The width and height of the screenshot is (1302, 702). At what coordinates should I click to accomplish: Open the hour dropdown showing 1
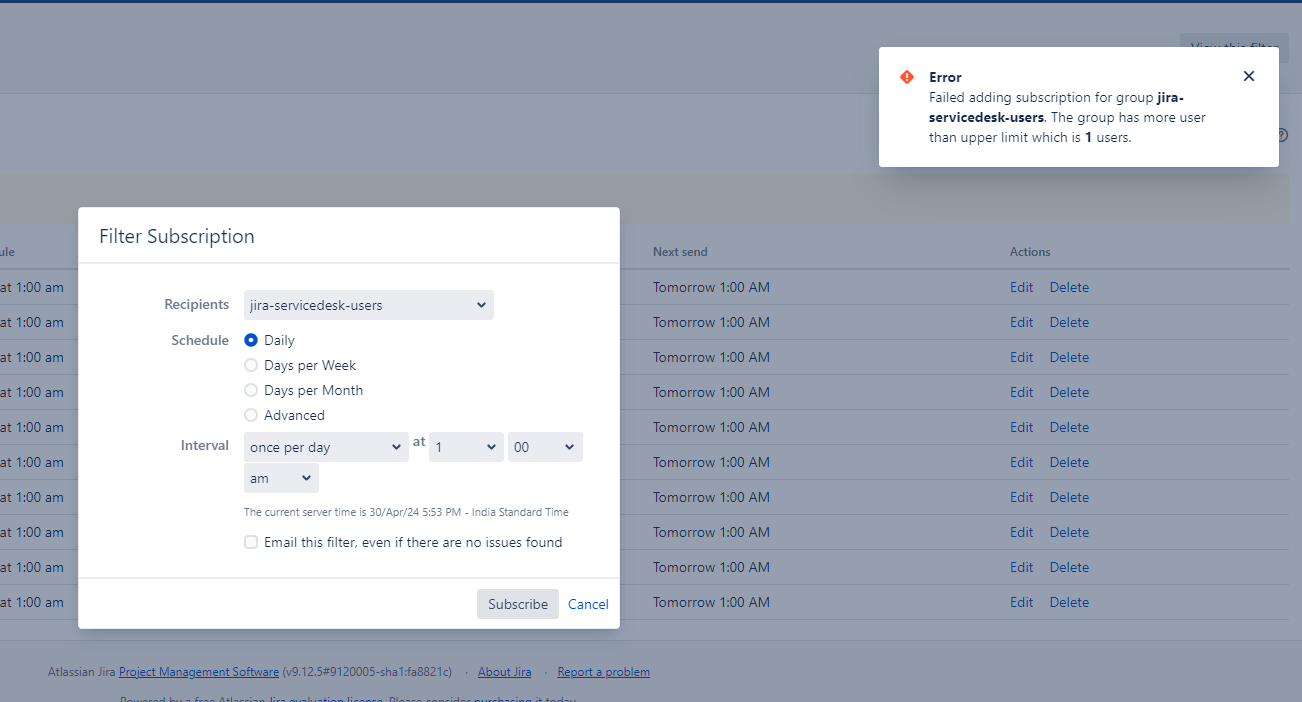[x=465, y=447]
